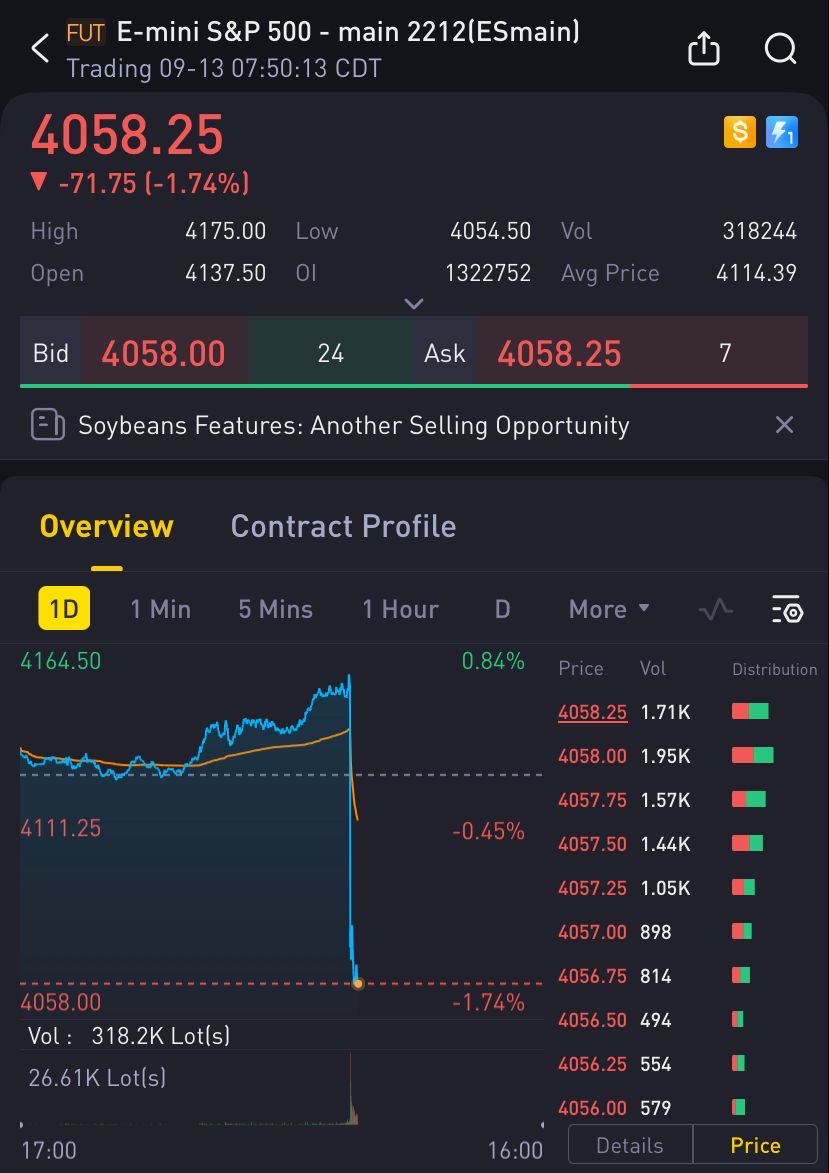Tap the 26.61K Lot(s) volume label
829x1173 pixels.
(x=97, y=1077)
